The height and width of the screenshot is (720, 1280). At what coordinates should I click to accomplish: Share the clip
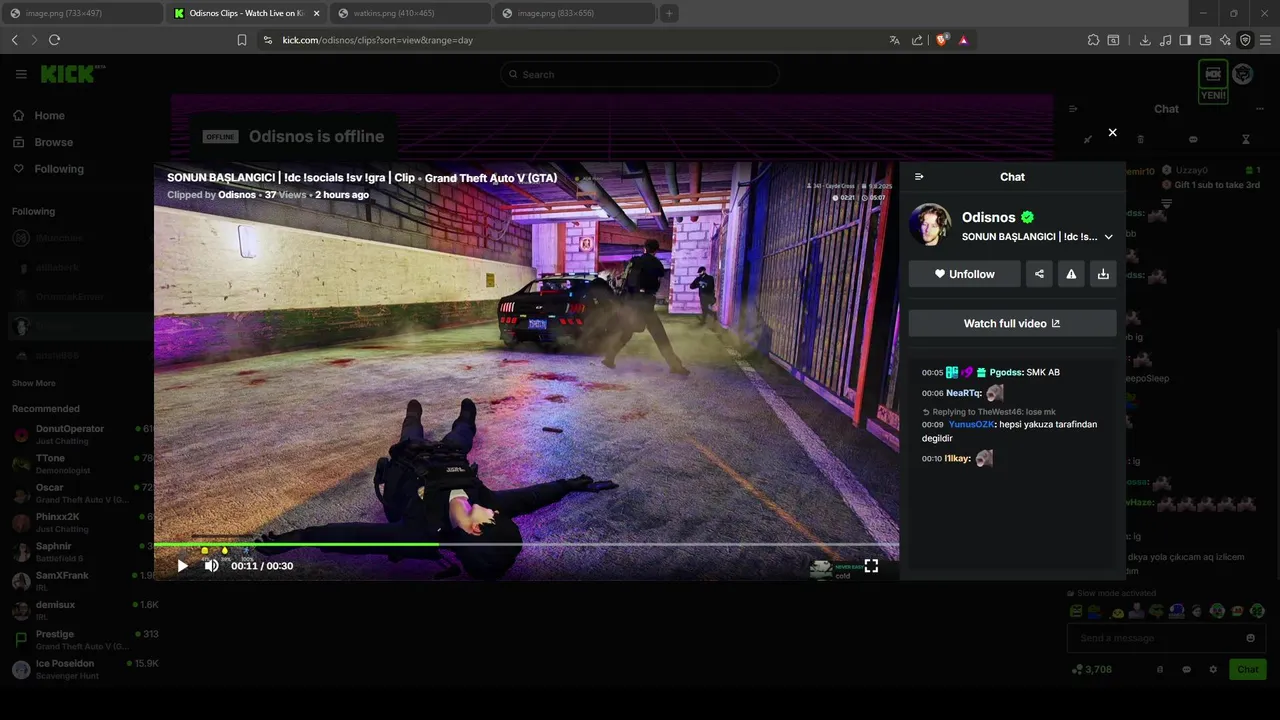pos(1039,274)
